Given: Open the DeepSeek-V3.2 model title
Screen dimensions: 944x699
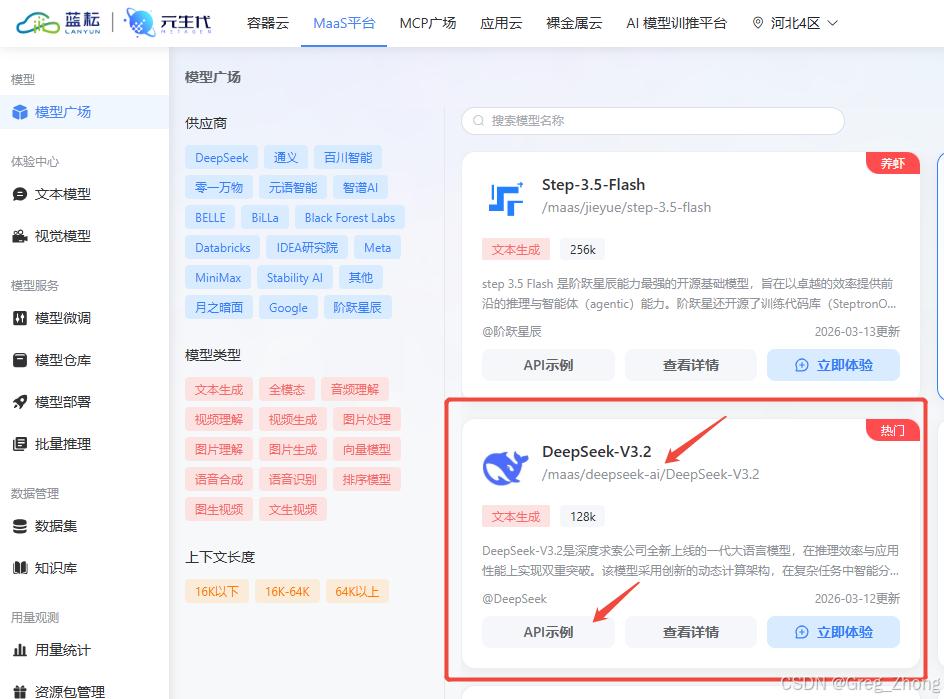Looking at the screenshot, I should 597,452.
